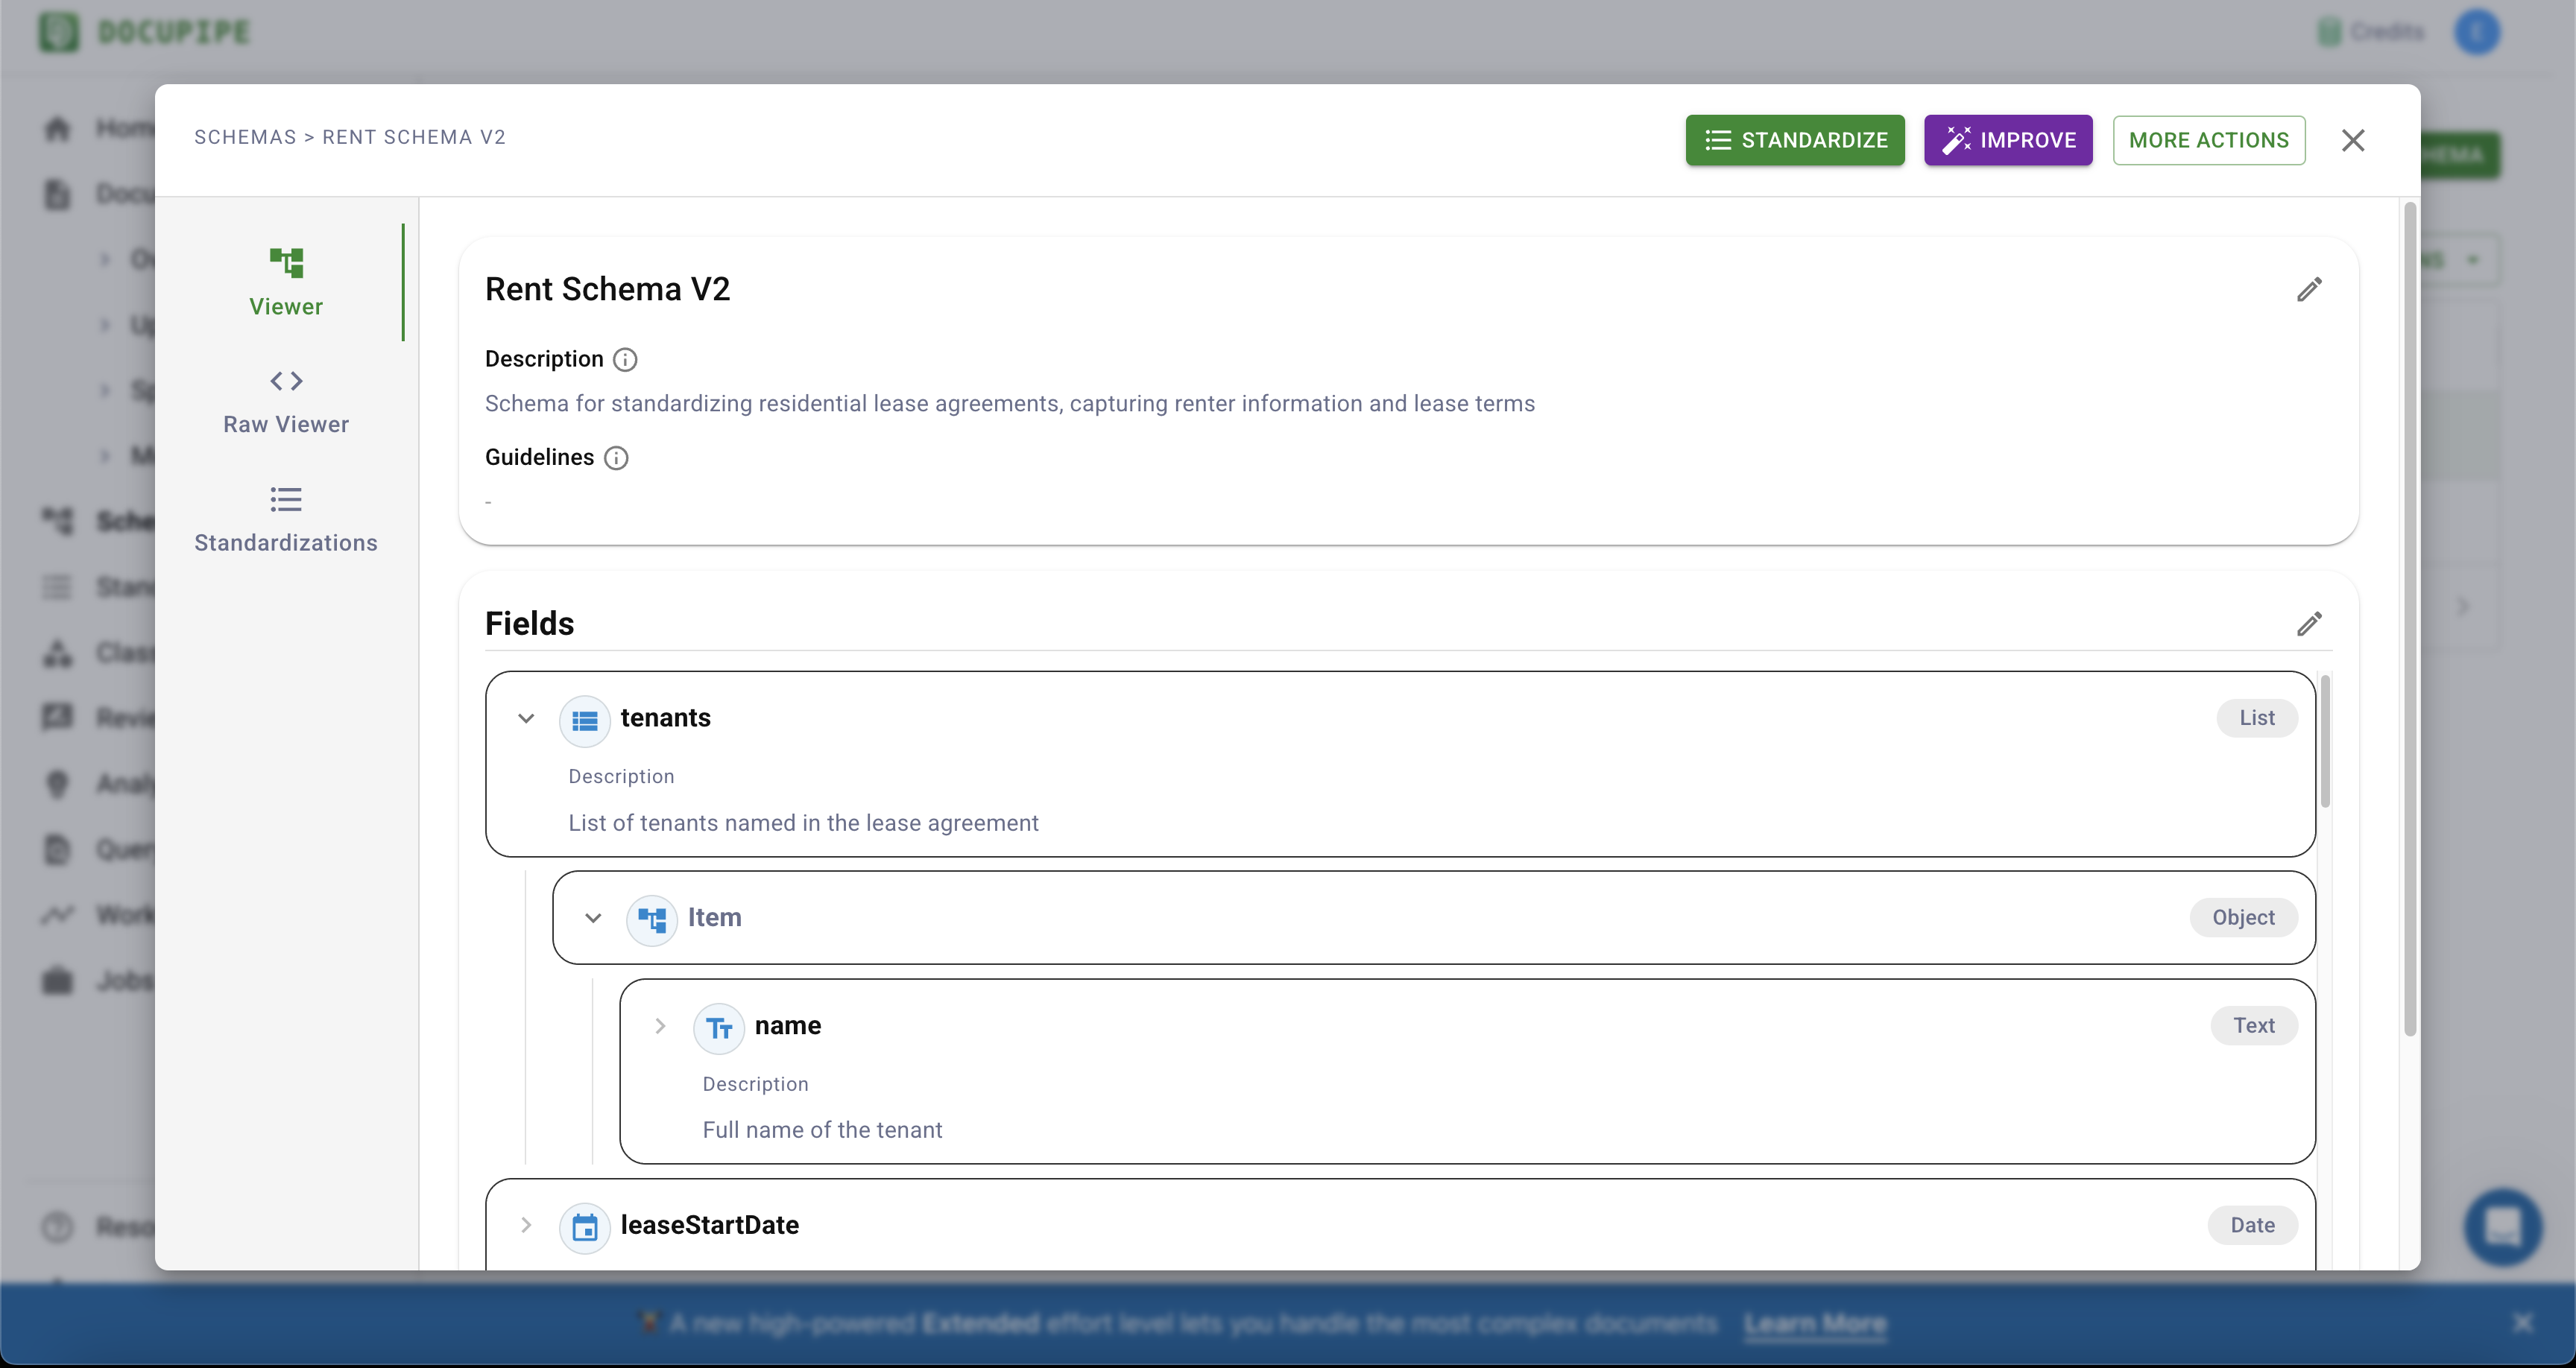Expand the leaseStartDate field
Viewport: 2576px width, 1368px height.
[x=526, y=1225]
